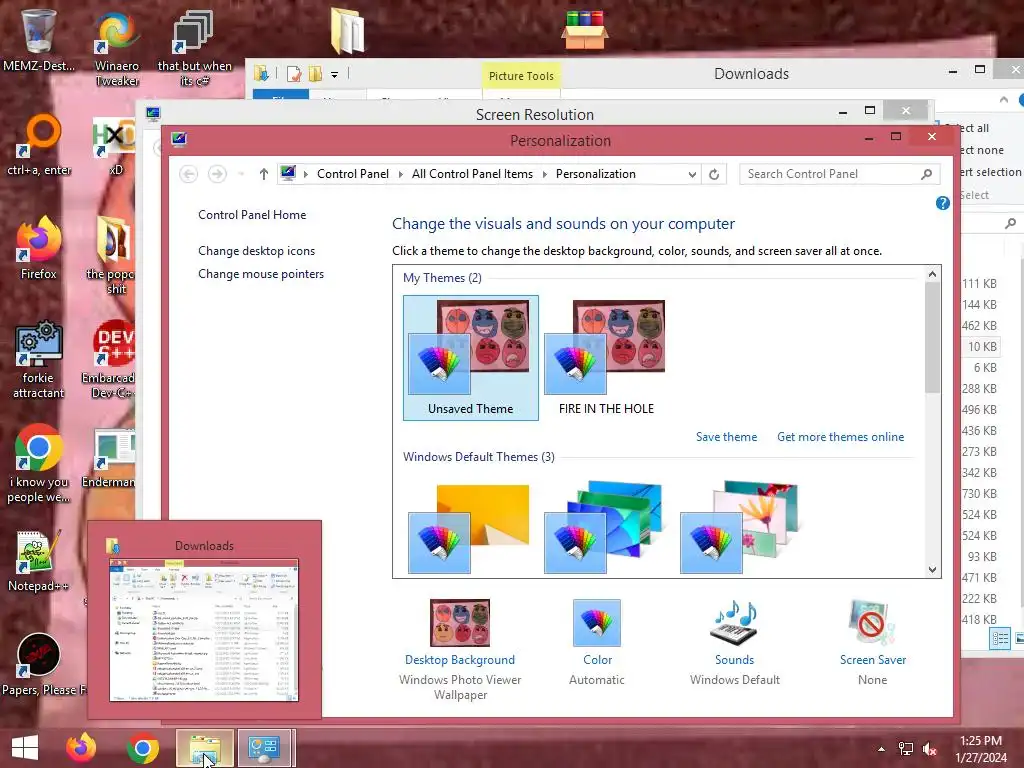Collapse the Downloads window ribbon
The height and width of the screenshot is (768, 1024).
[1004, 99]
